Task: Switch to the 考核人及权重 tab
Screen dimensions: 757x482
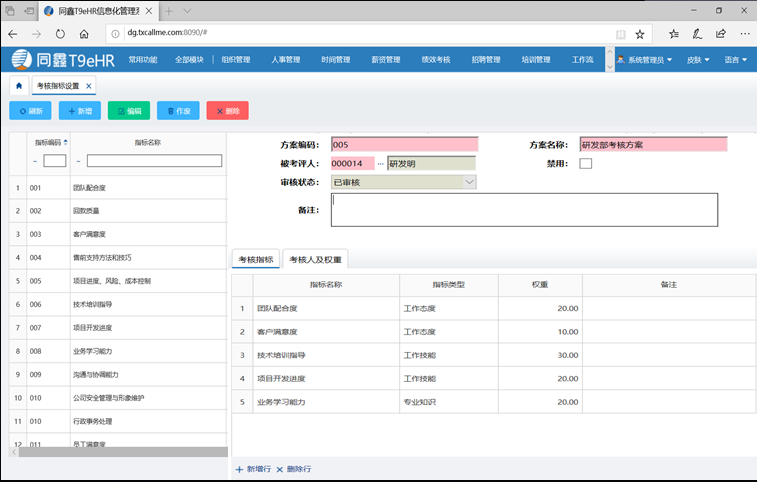Action: 315,260
